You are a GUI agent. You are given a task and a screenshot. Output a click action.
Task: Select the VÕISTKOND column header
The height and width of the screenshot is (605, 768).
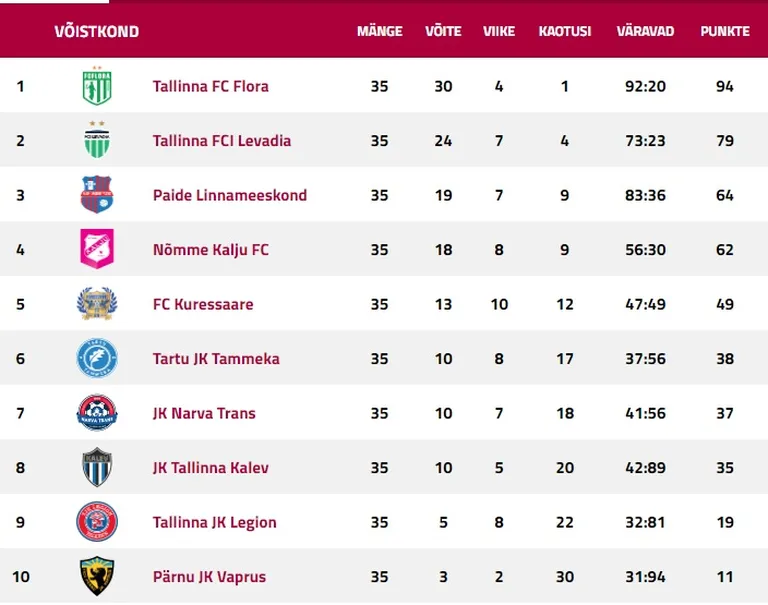point(96,31)
